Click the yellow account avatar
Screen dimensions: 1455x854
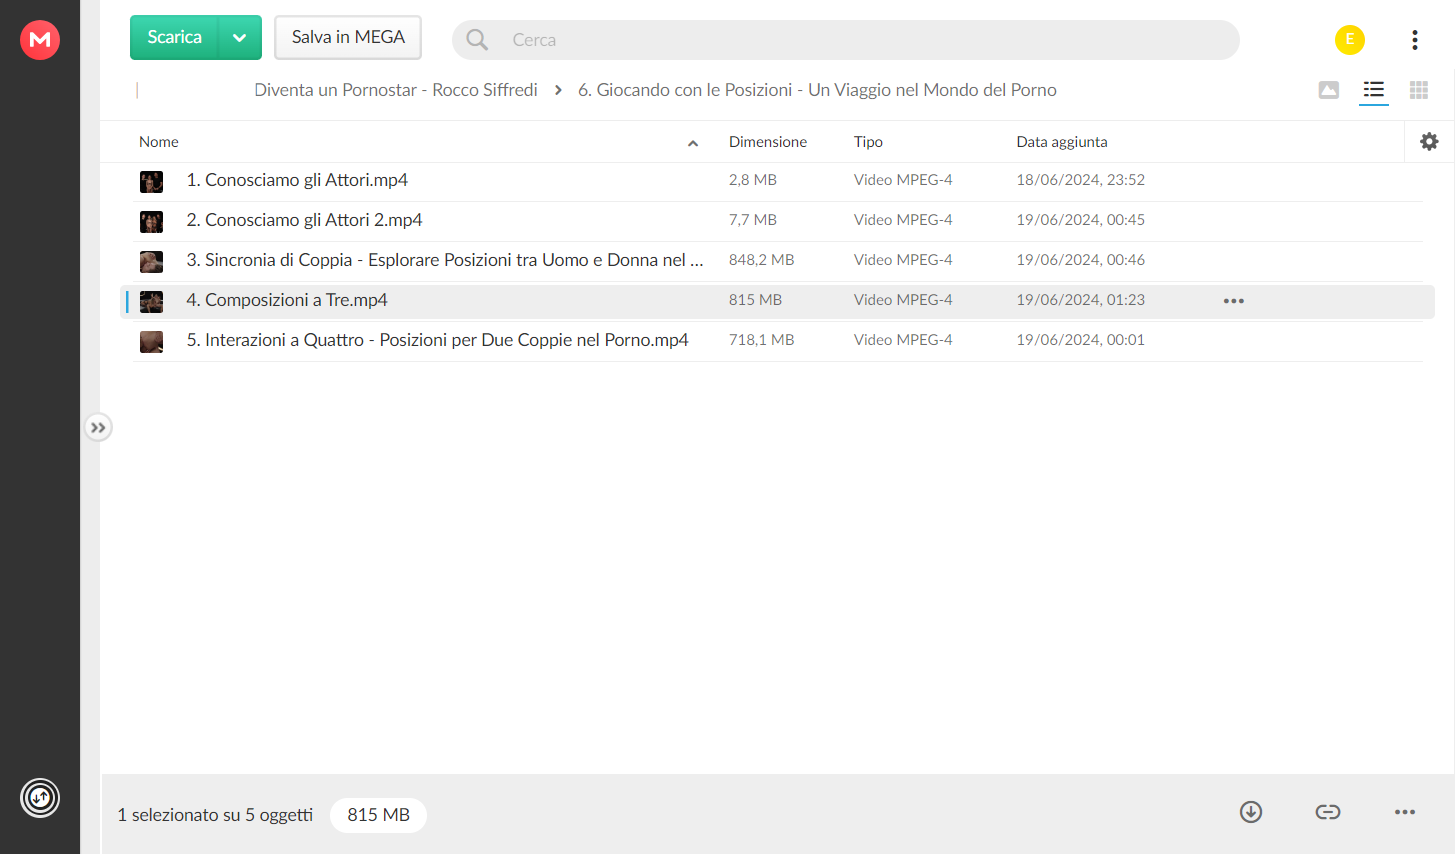pos(1350,40)
